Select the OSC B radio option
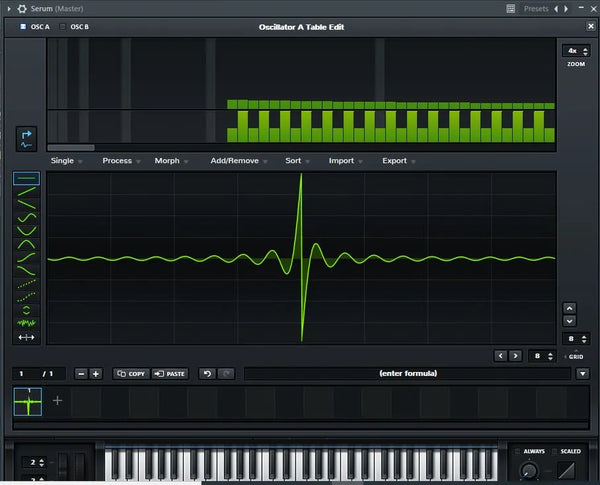 point(64,27)
